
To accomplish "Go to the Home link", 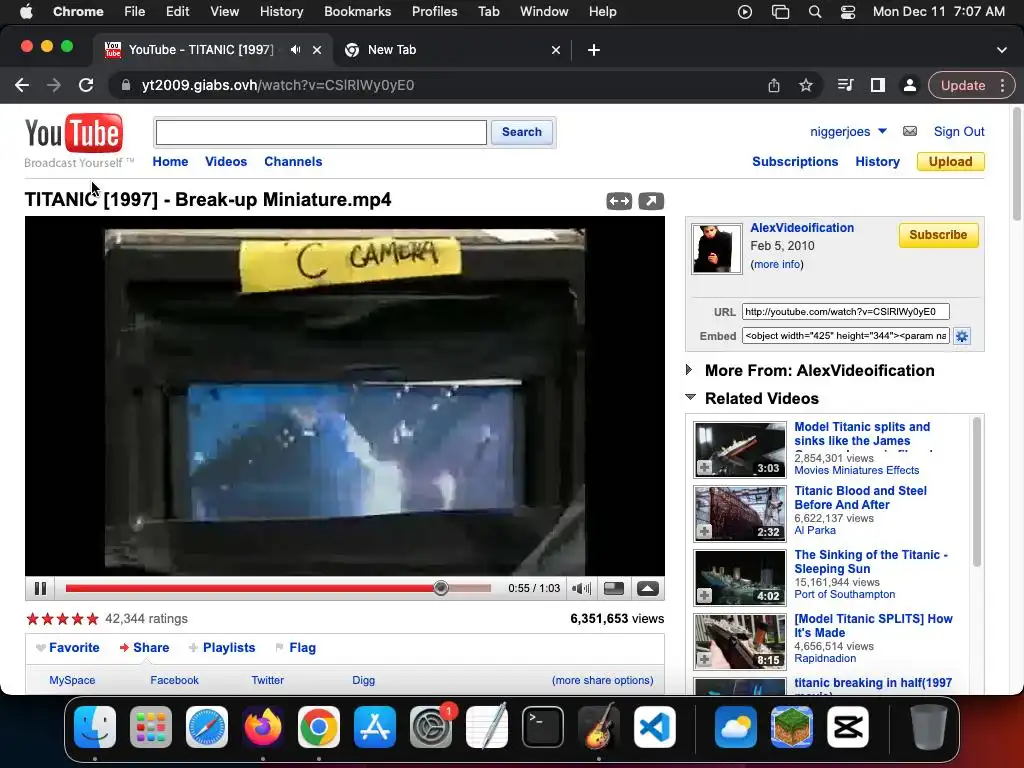I will 170,161.
